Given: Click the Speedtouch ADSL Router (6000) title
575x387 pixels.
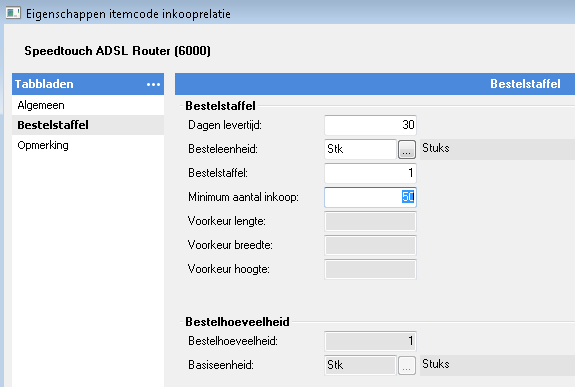Looking at the screenshot, I should pyautogui.click(x=117, y=51).
